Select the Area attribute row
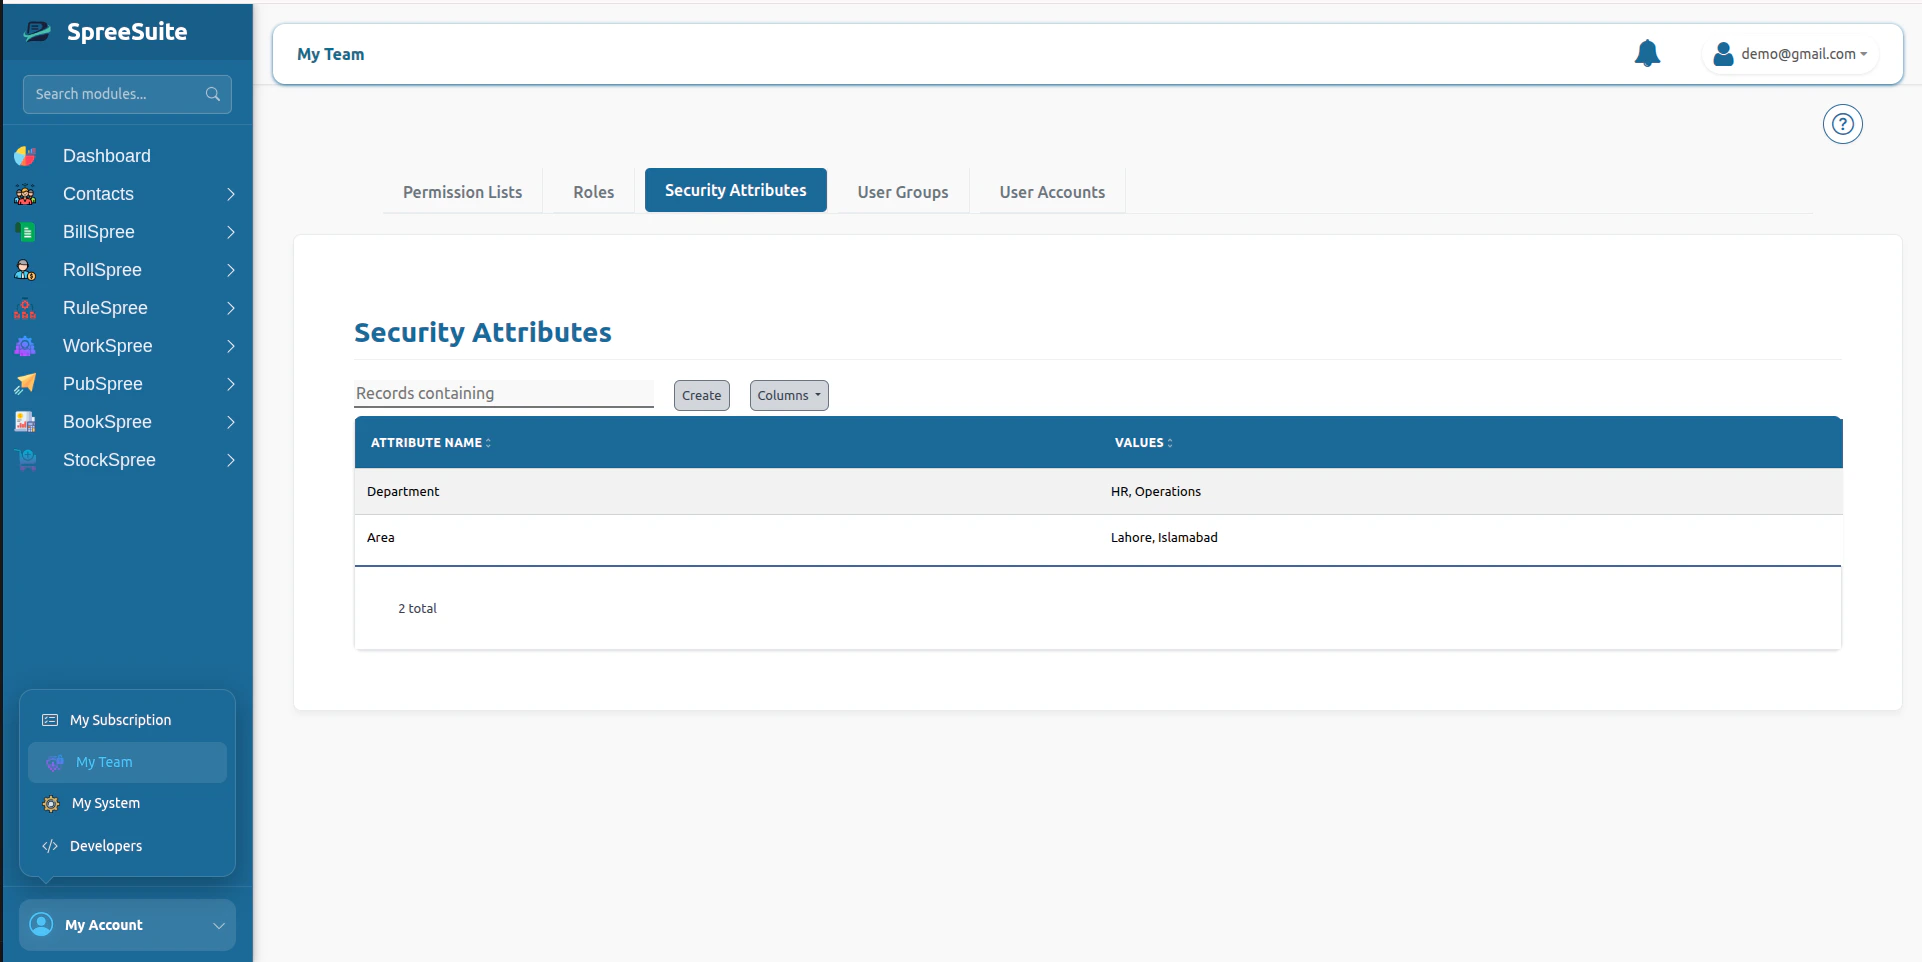 point(1098,538)
